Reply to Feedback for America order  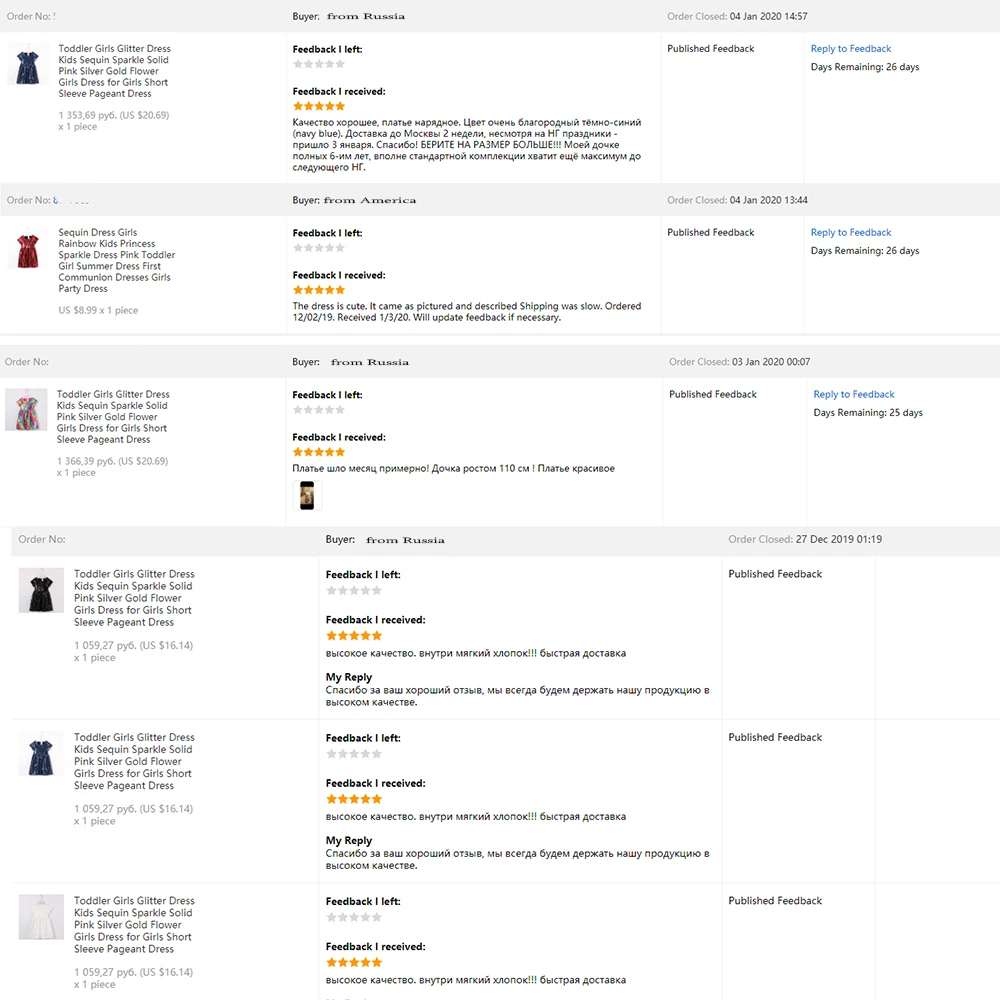tap(850, 232)
